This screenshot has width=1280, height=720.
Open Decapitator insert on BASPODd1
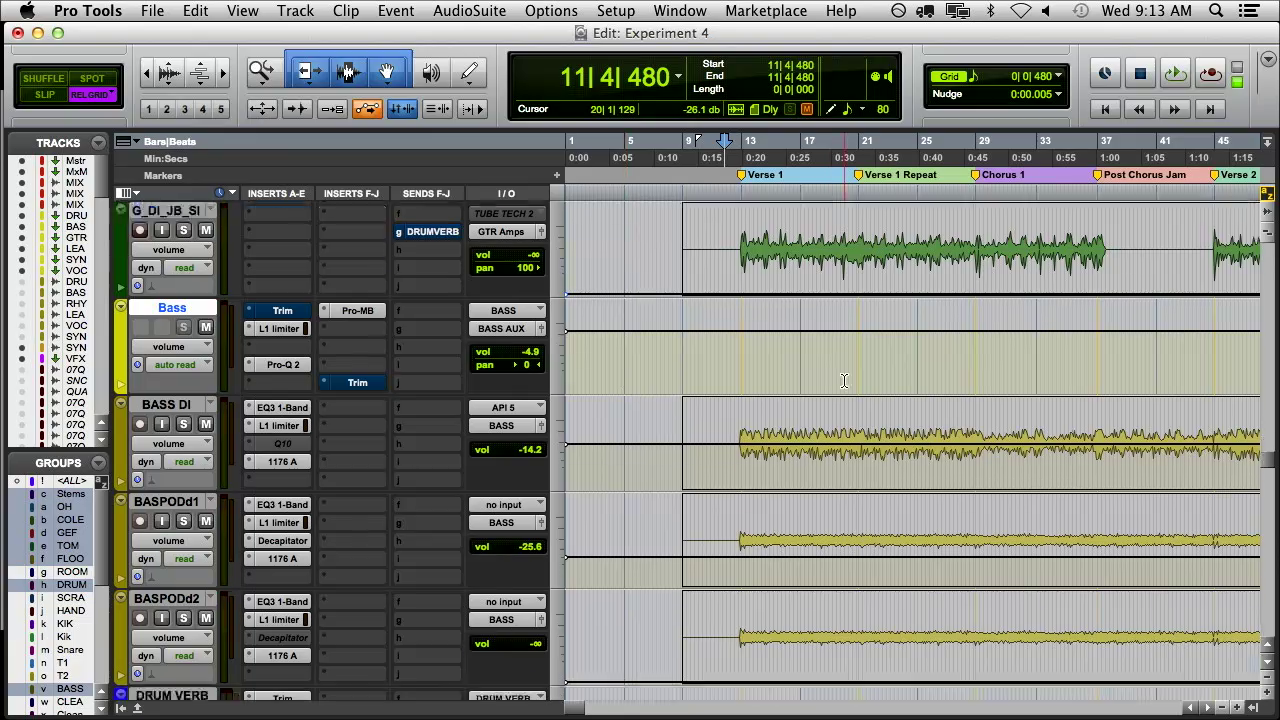click(283, 541)
